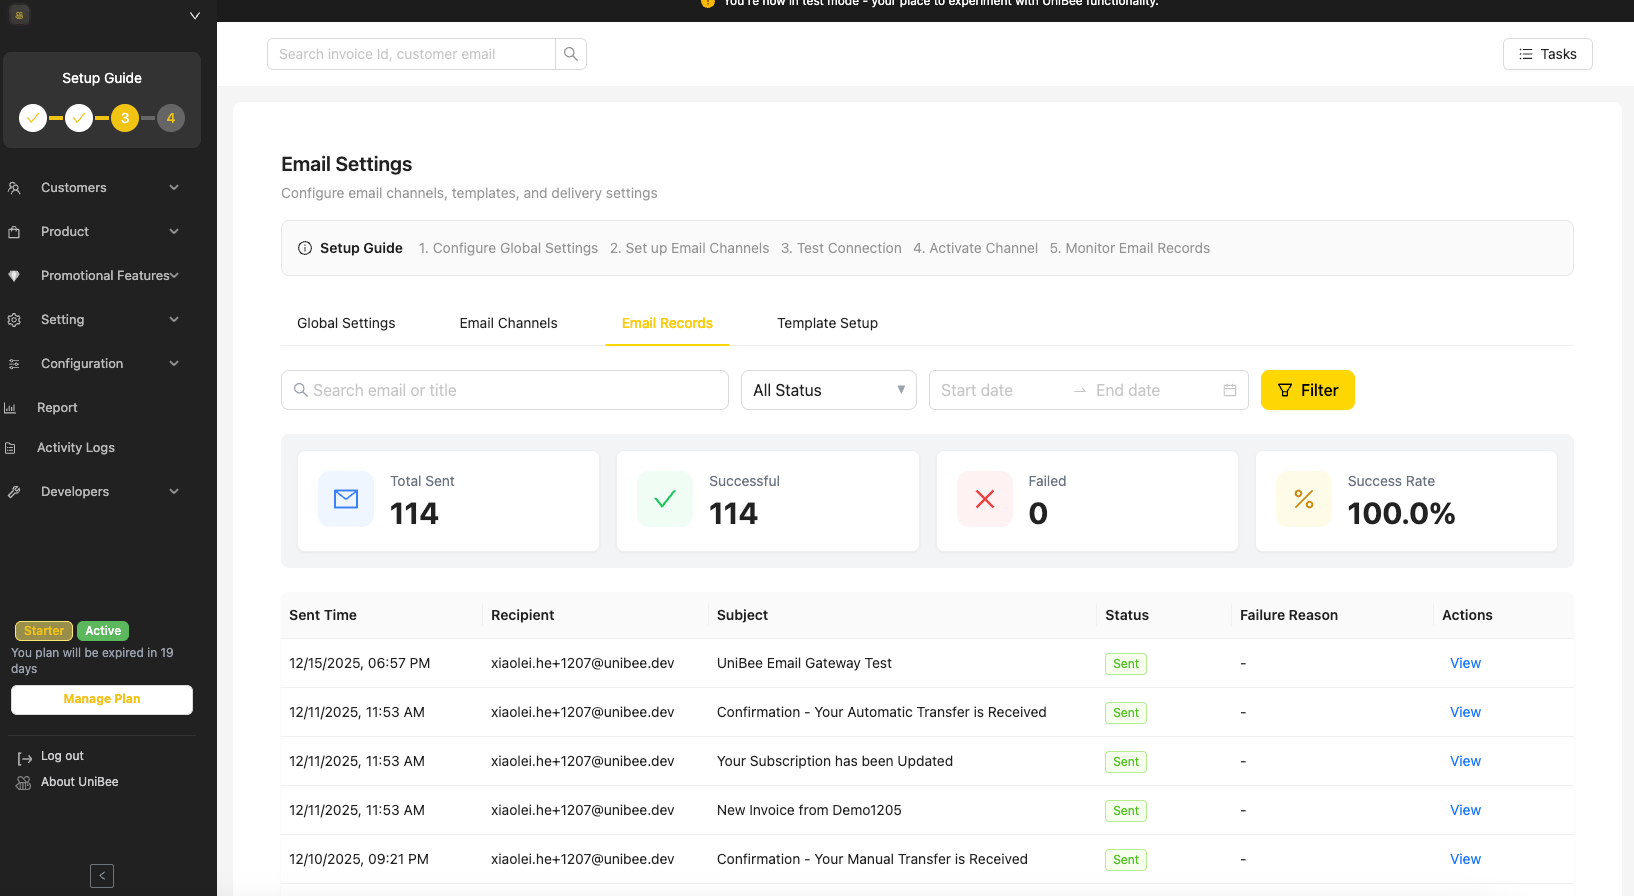Click the Success Rate percent icon
Screen dimensions: 1634x896
1304,499
